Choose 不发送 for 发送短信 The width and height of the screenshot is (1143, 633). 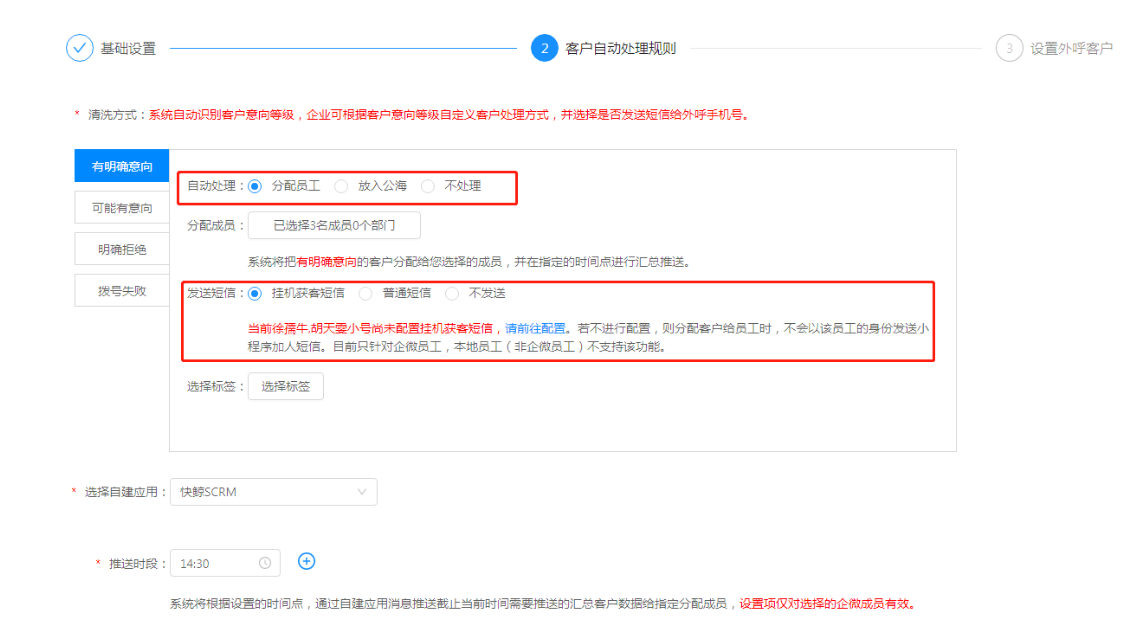(451, 293)
